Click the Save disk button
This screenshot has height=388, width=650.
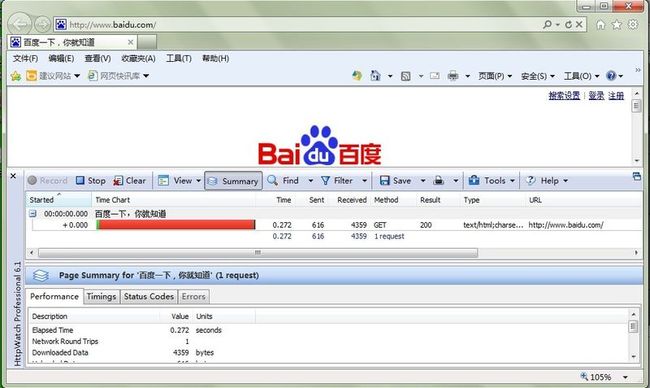[x=395, y=181]
